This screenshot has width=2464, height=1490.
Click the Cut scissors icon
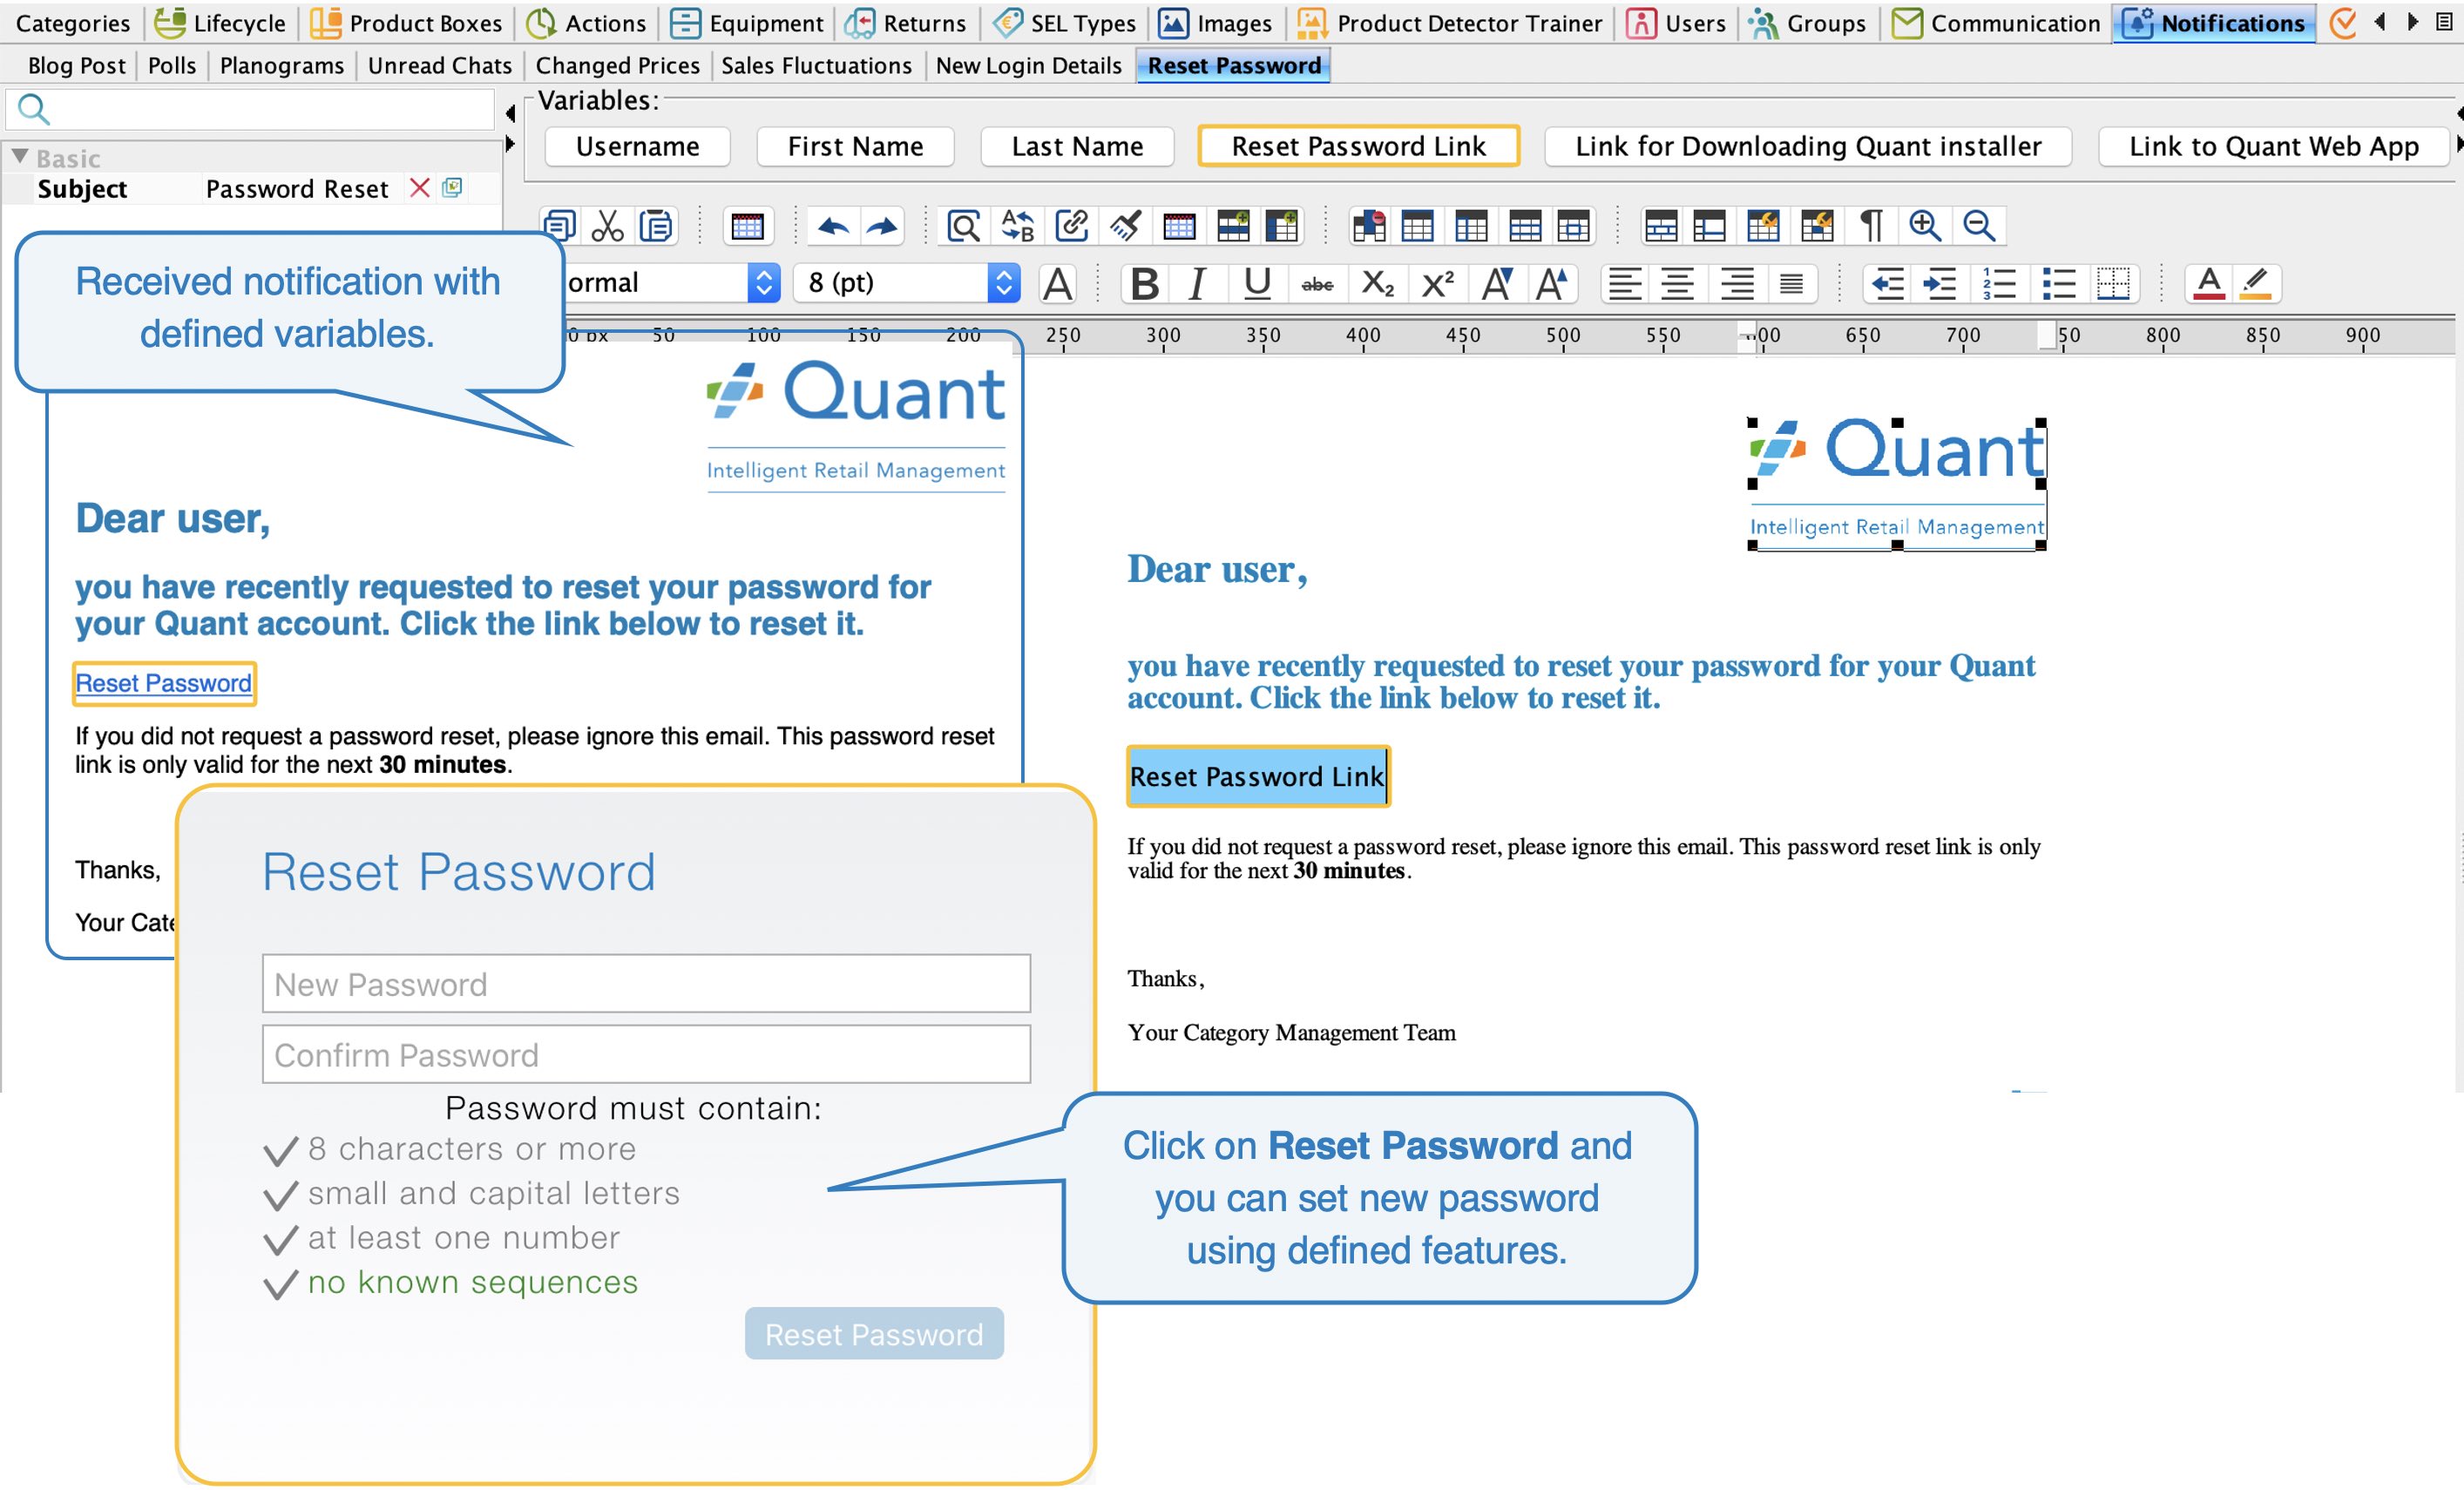coord(607,226)
